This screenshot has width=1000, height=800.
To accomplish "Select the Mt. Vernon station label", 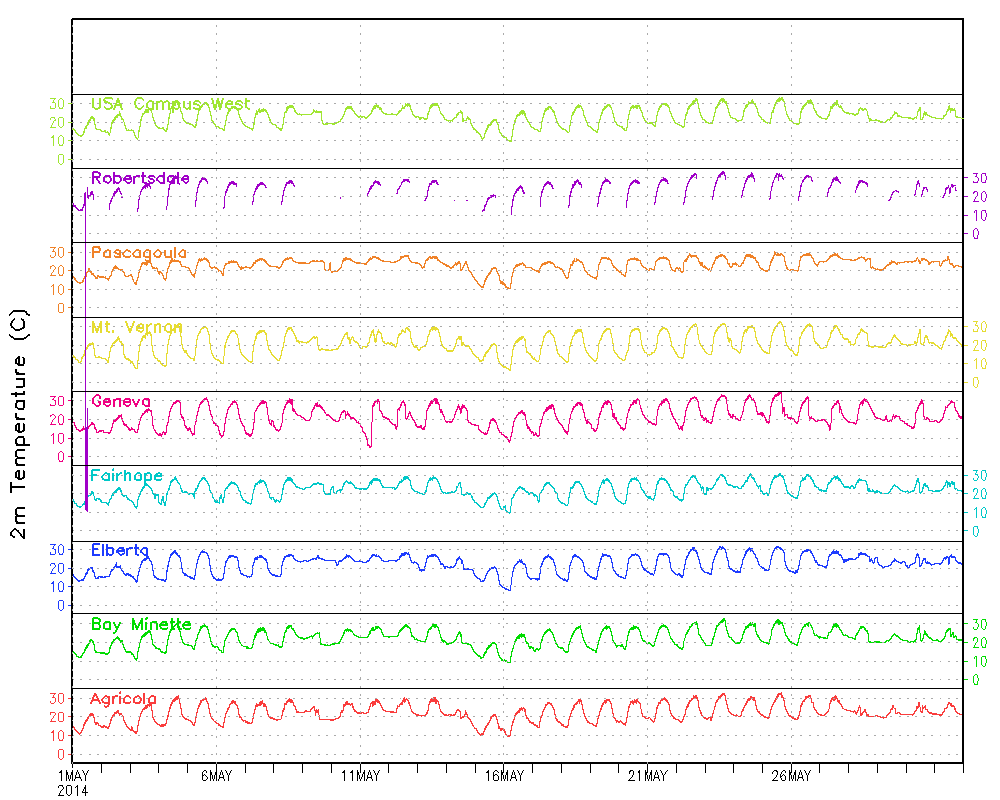I will [x=136, y=327].
